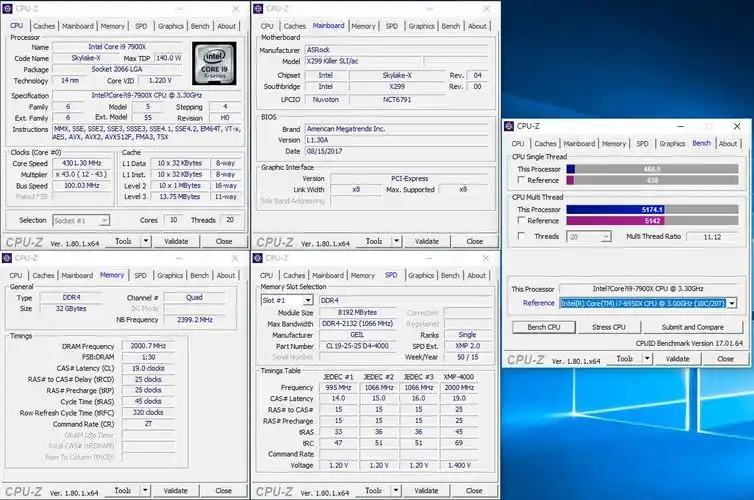
Task: Open Bench tab in the CPU window
Action: 200,26
